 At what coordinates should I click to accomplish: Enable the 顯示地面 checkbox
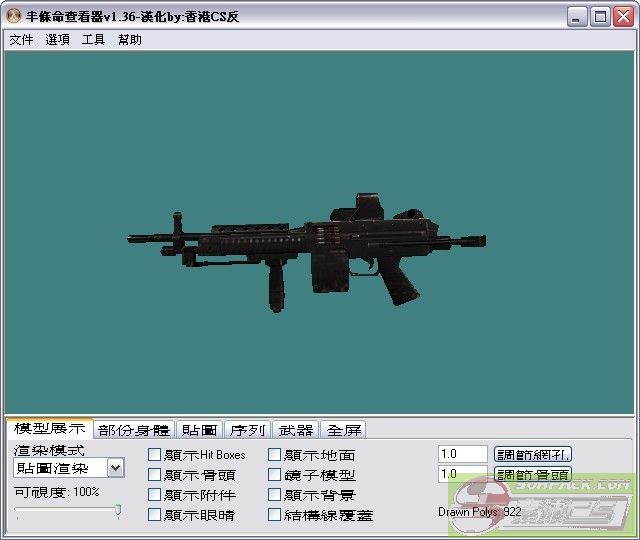click(275, 455)
